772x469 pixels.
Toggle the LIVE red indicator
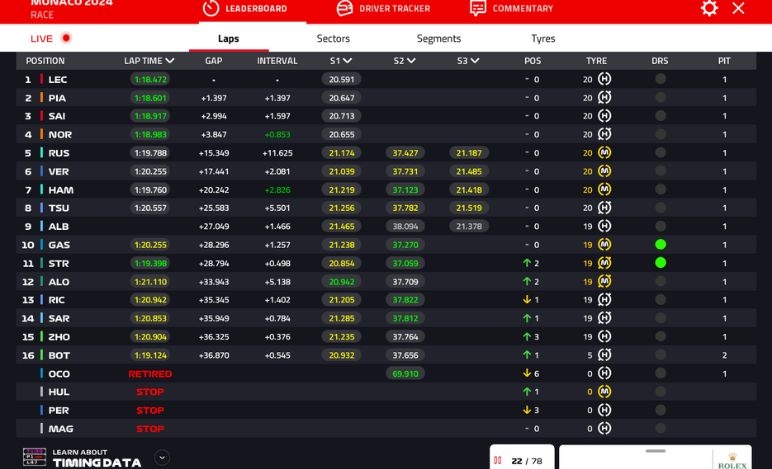[66, 38]
